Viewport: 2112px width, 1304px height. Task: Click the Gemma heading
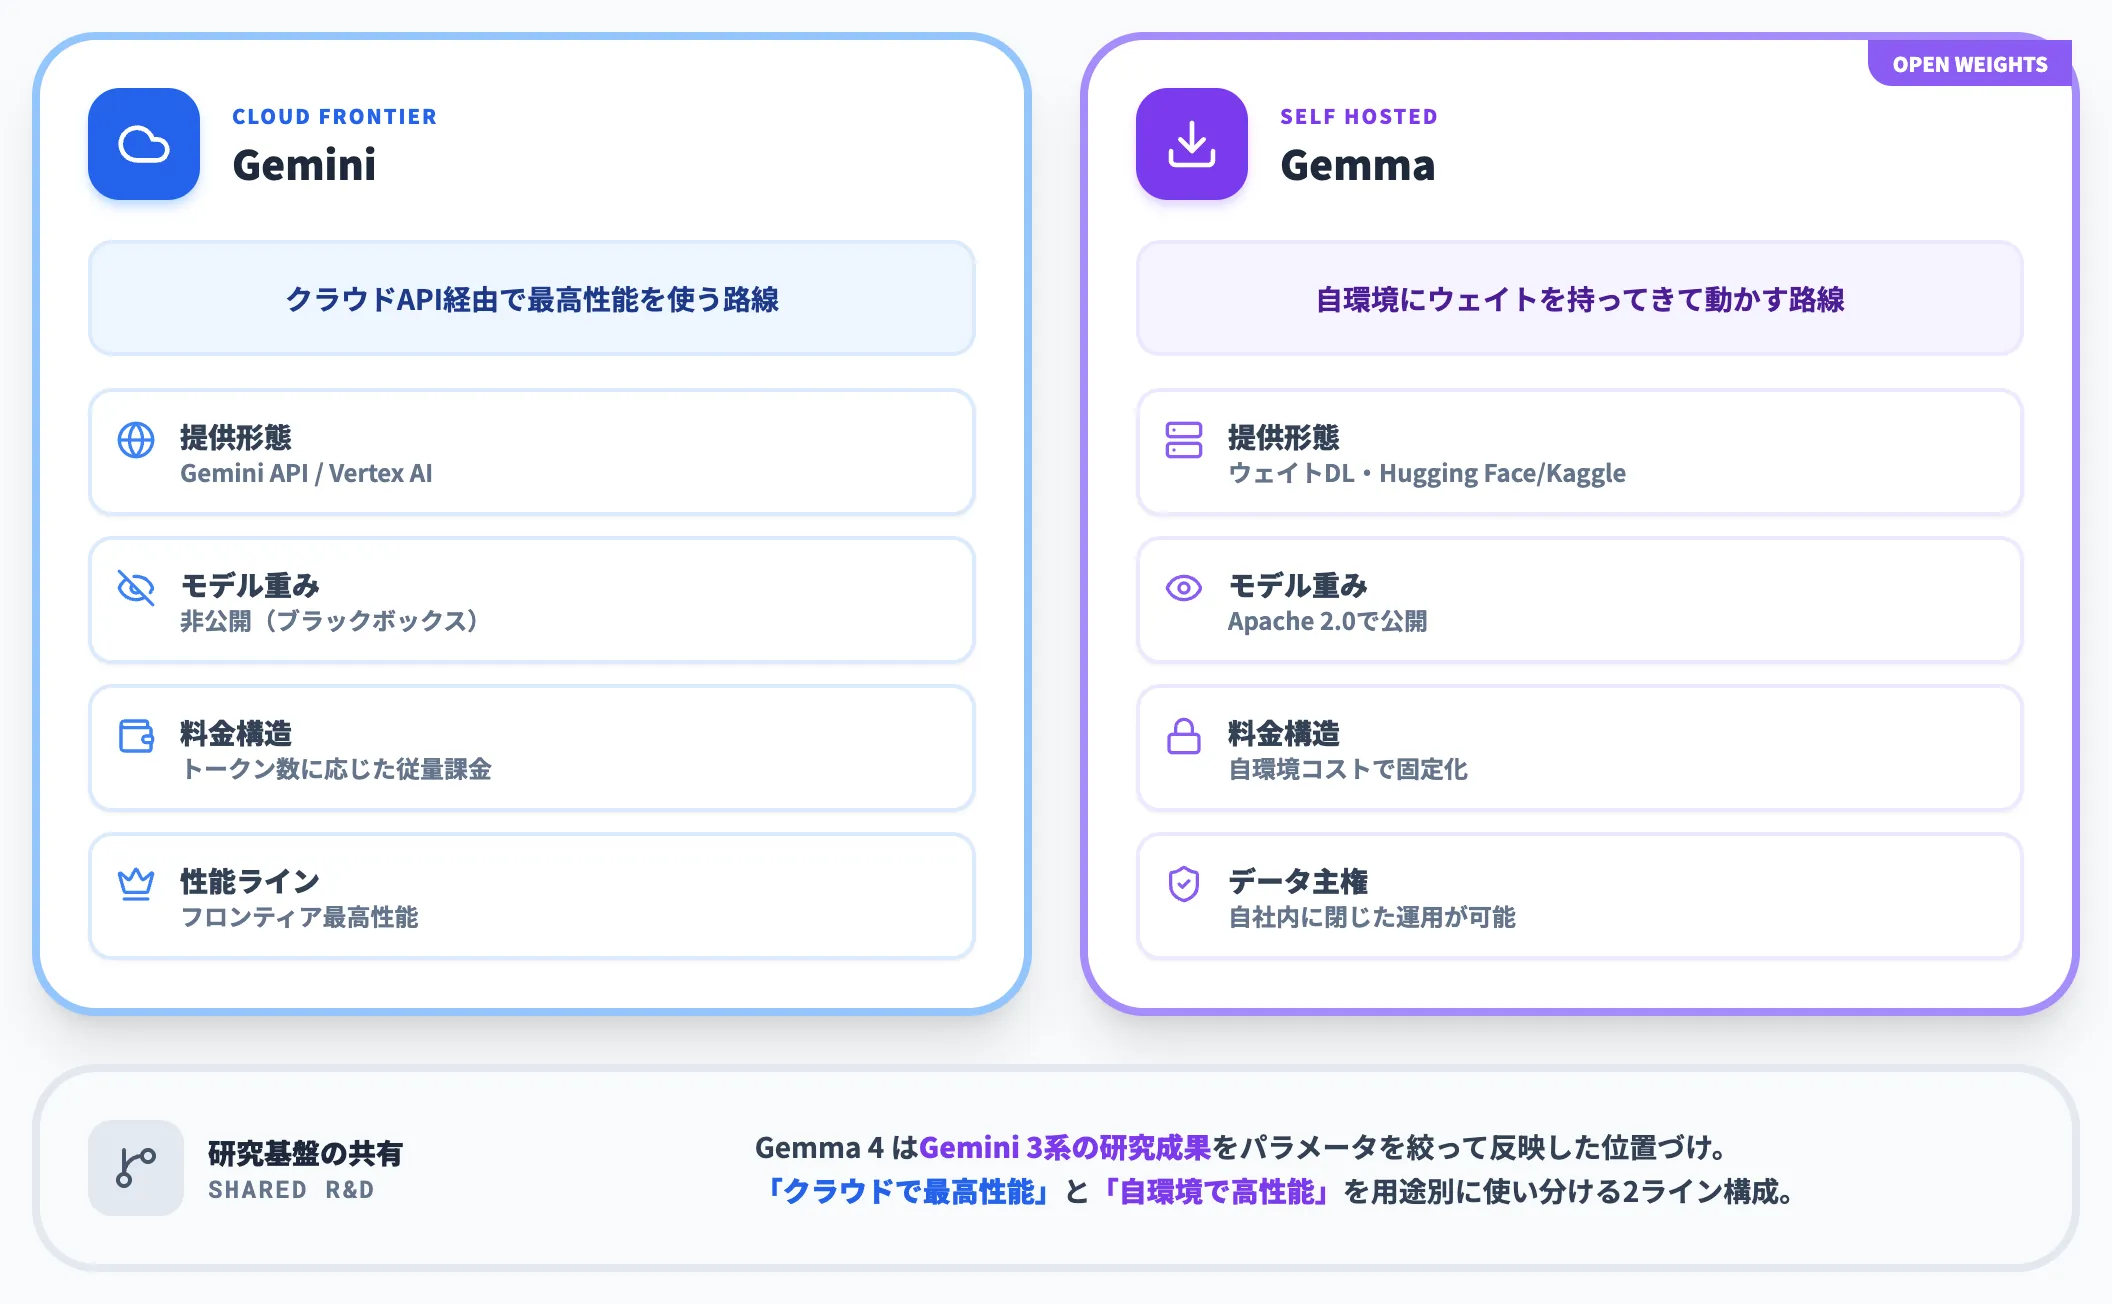1358,165
